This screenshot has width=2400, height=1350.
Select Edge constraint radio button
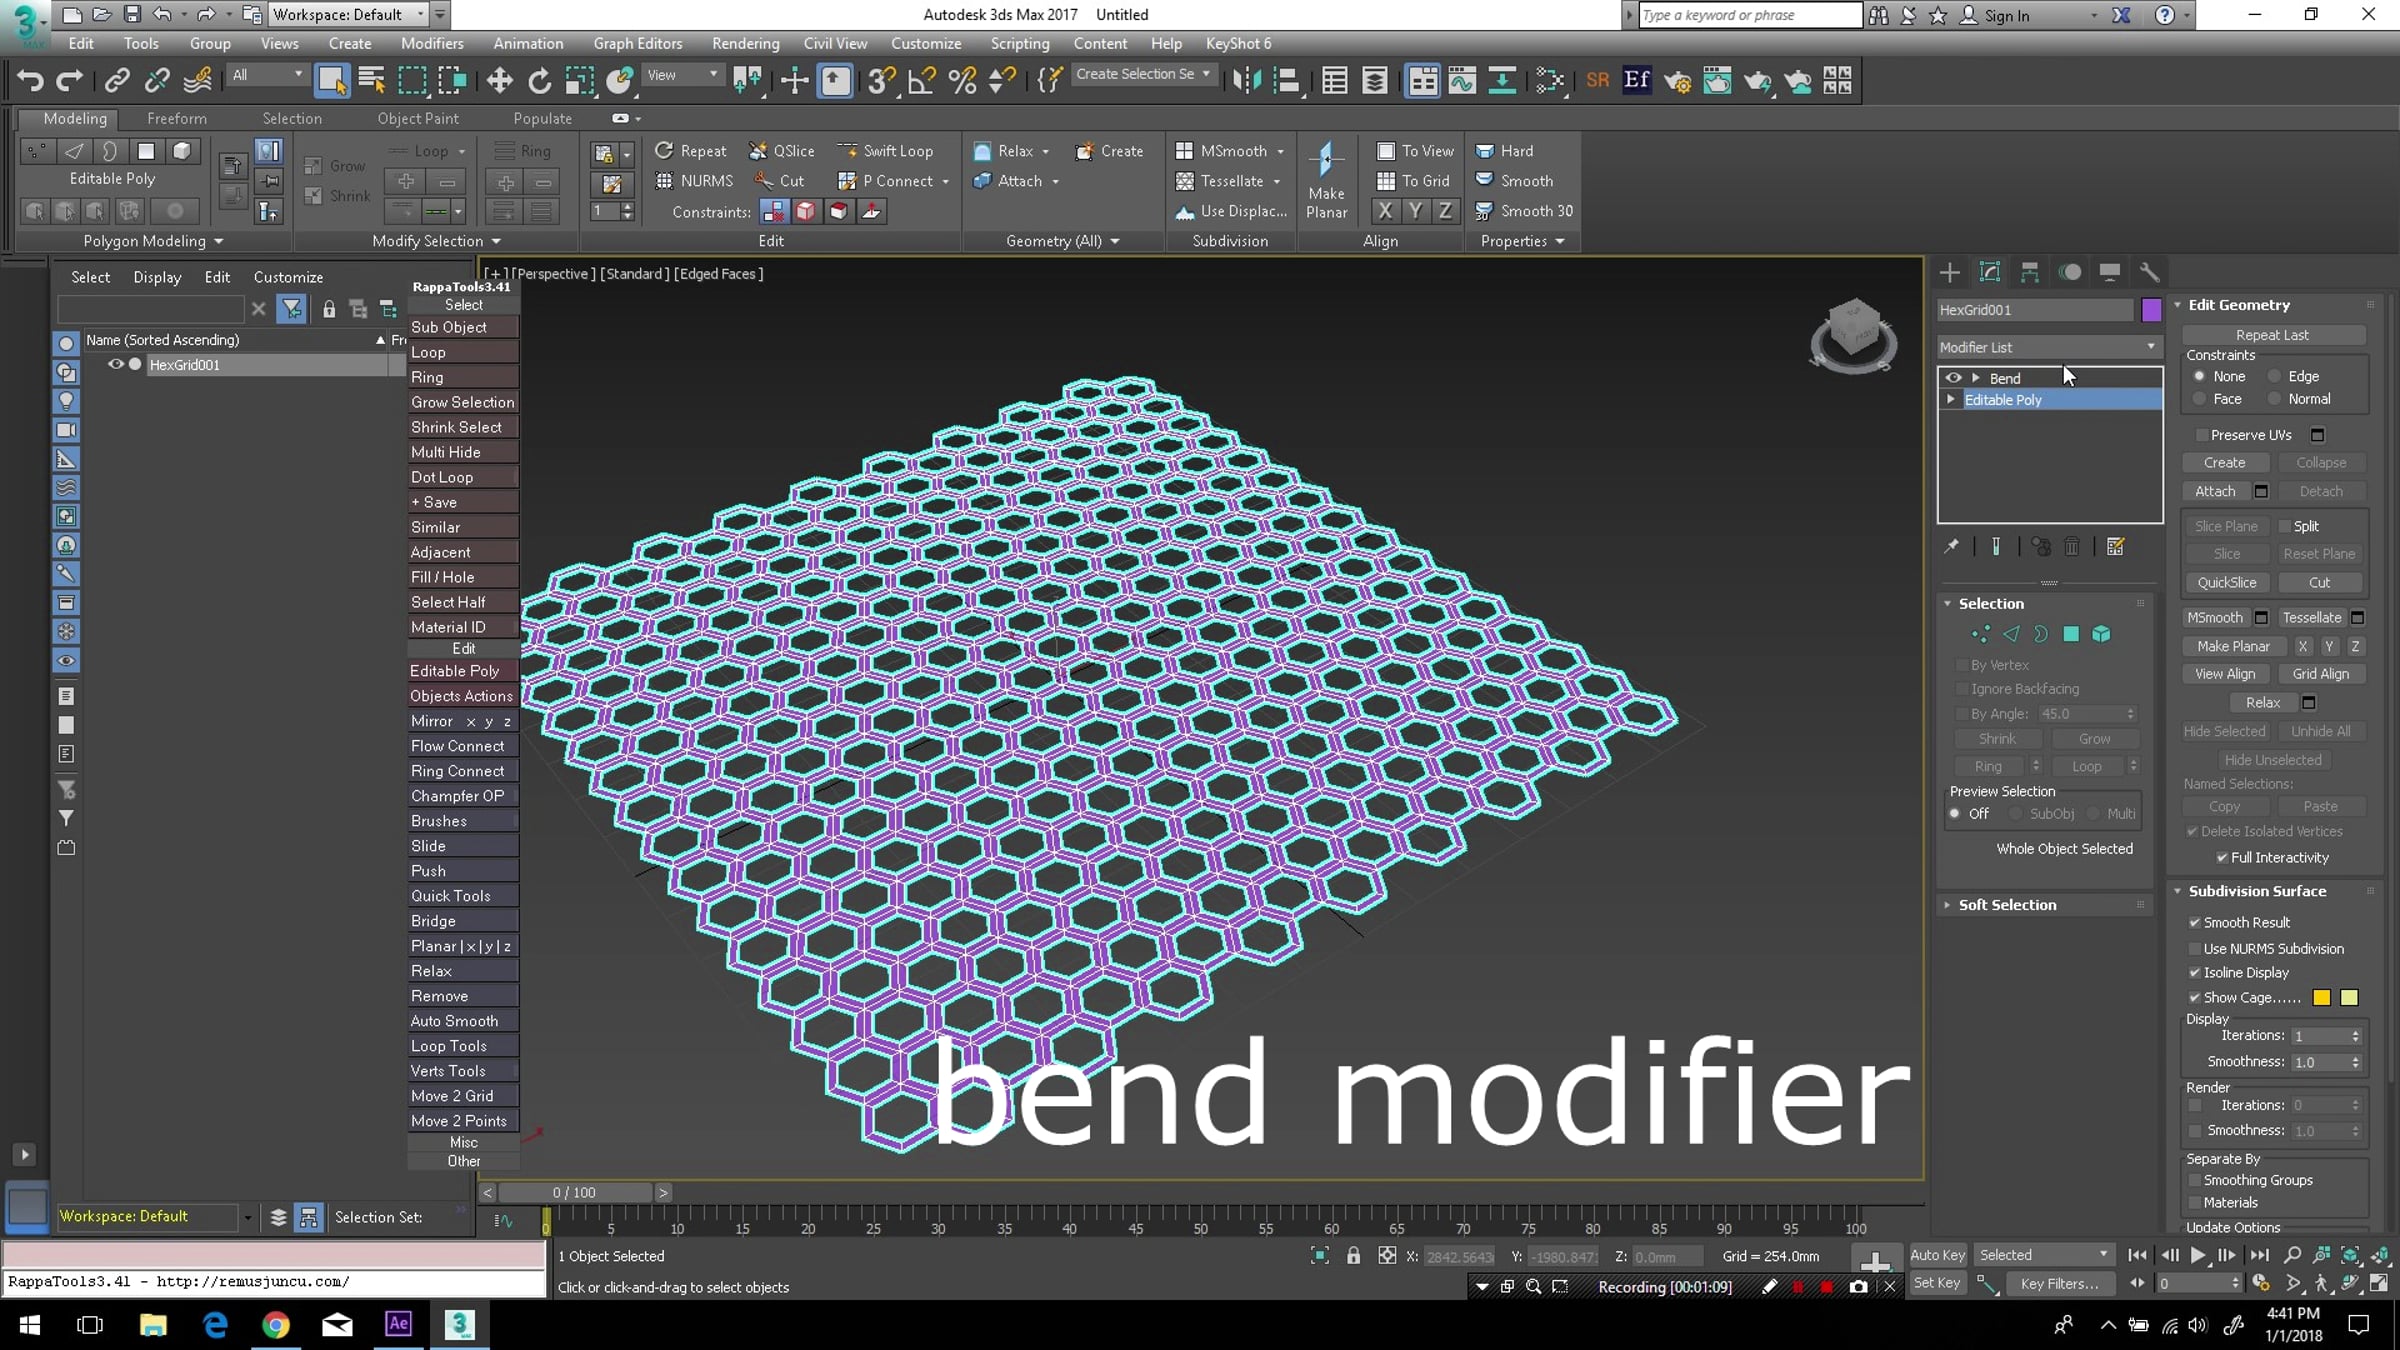[2275, 376]
